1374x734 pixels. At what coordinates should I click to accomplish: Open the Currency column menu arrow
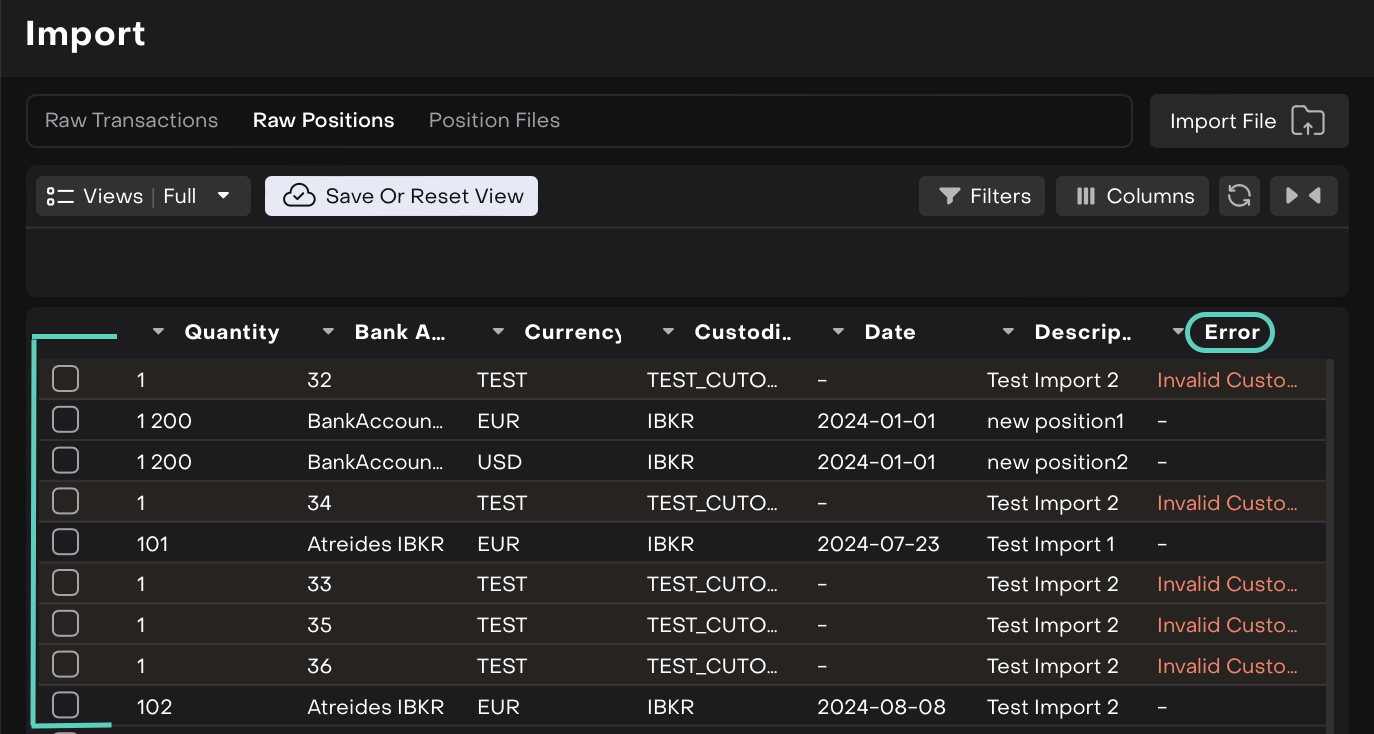click(x=498, y=332)
